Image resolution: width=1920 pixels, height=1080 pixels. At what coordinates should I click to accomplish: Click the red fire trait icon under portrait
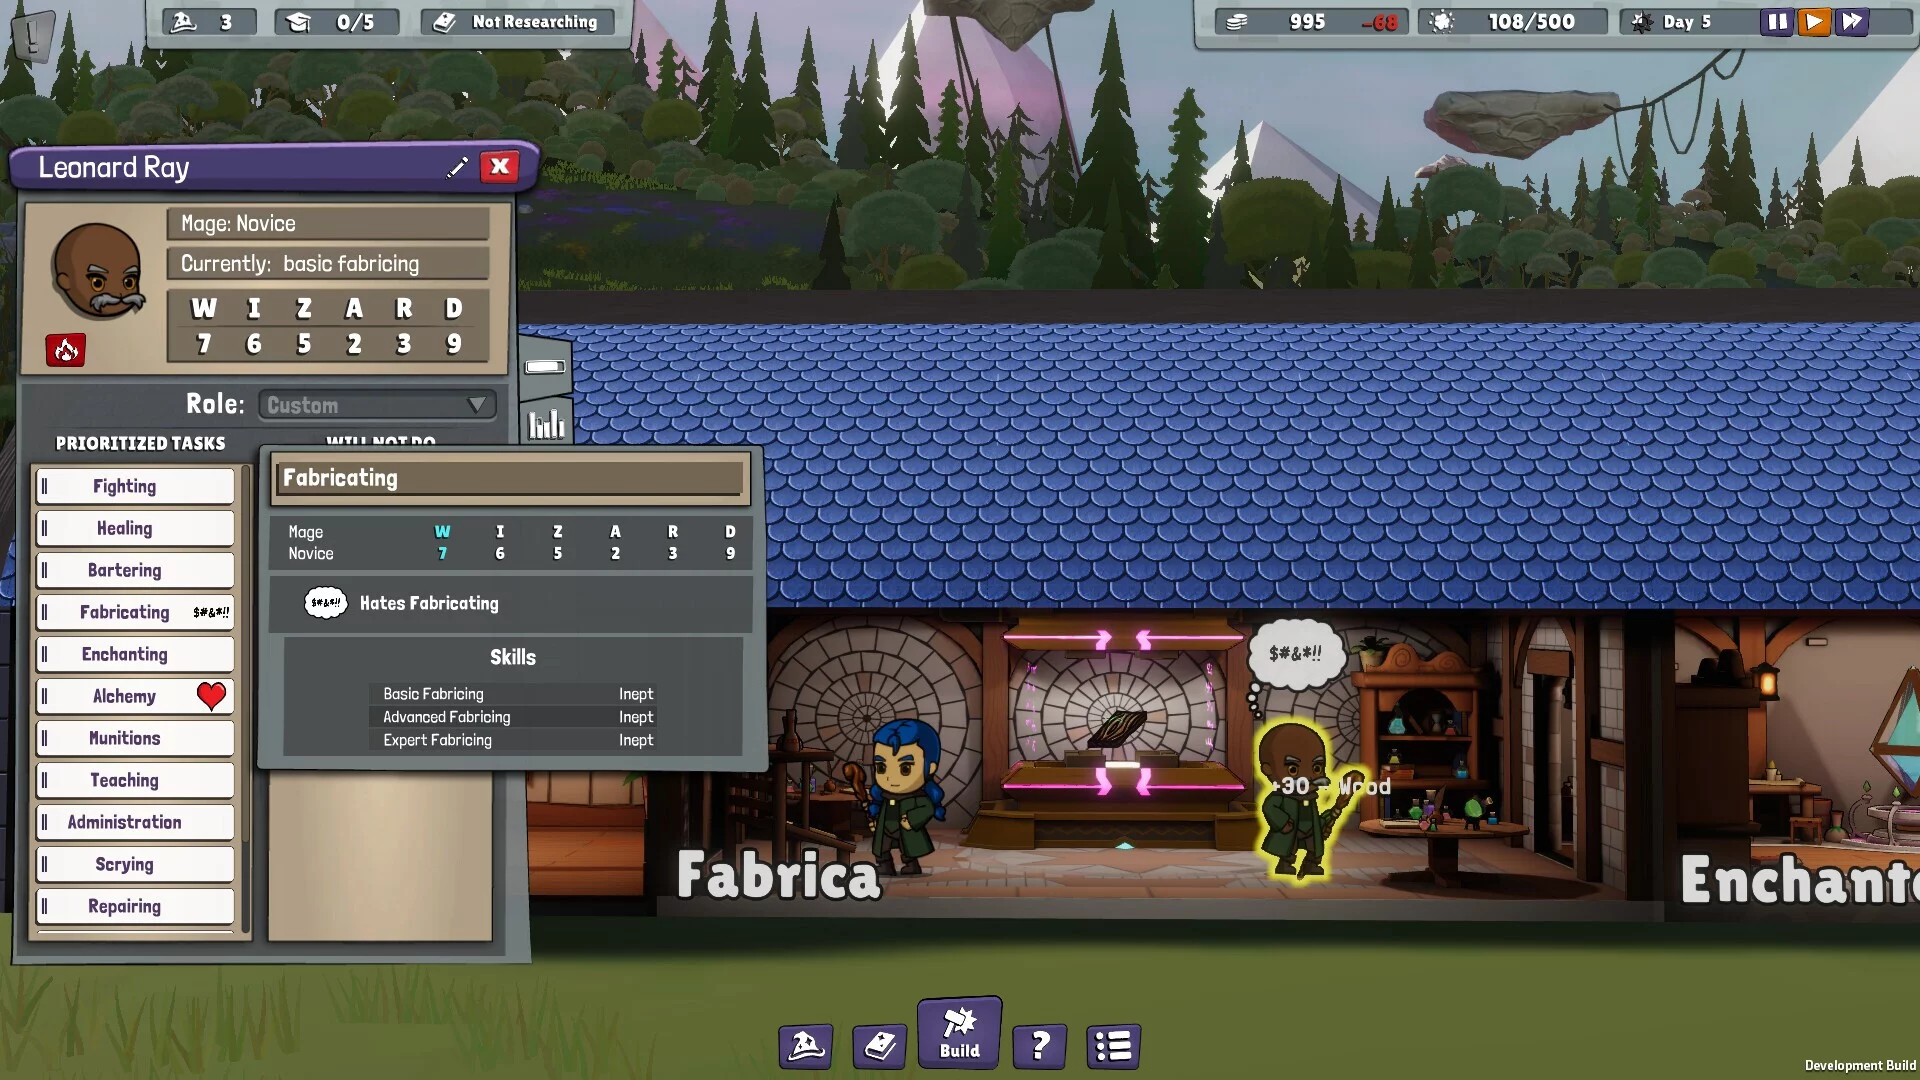point(66,350)
